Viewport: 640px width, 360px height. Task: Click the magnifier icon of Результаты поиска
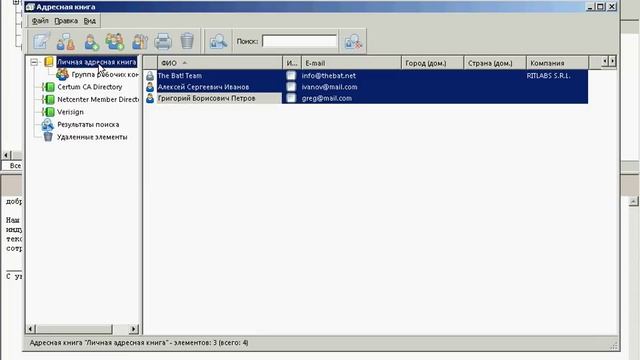[x=48, y=124]
